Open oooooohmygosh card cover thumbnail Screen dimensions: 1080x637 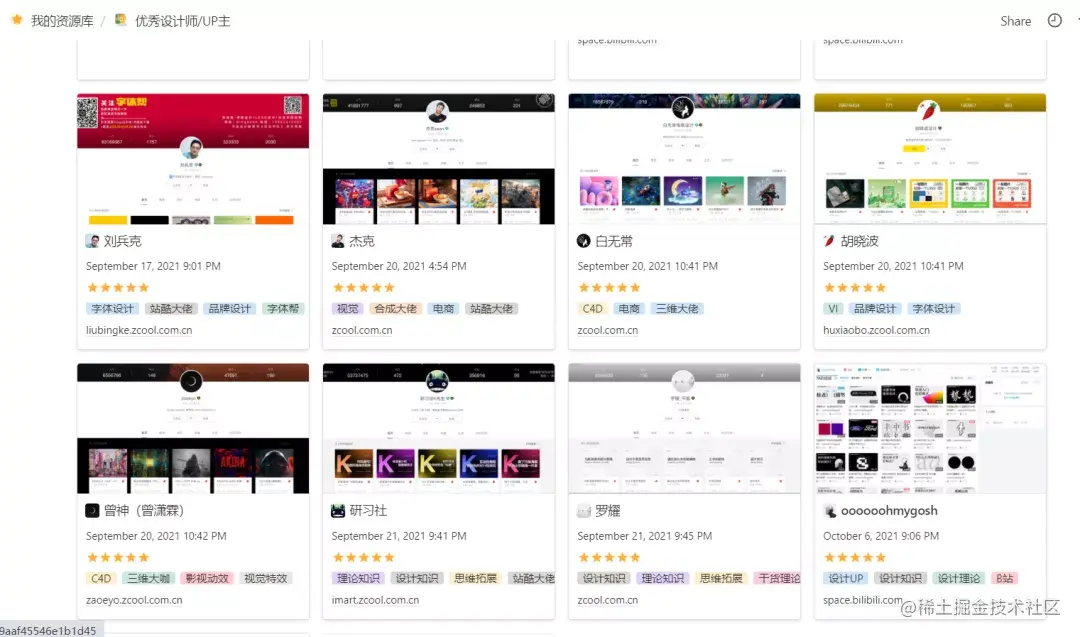pyautogui.click(x=930, y=428)
